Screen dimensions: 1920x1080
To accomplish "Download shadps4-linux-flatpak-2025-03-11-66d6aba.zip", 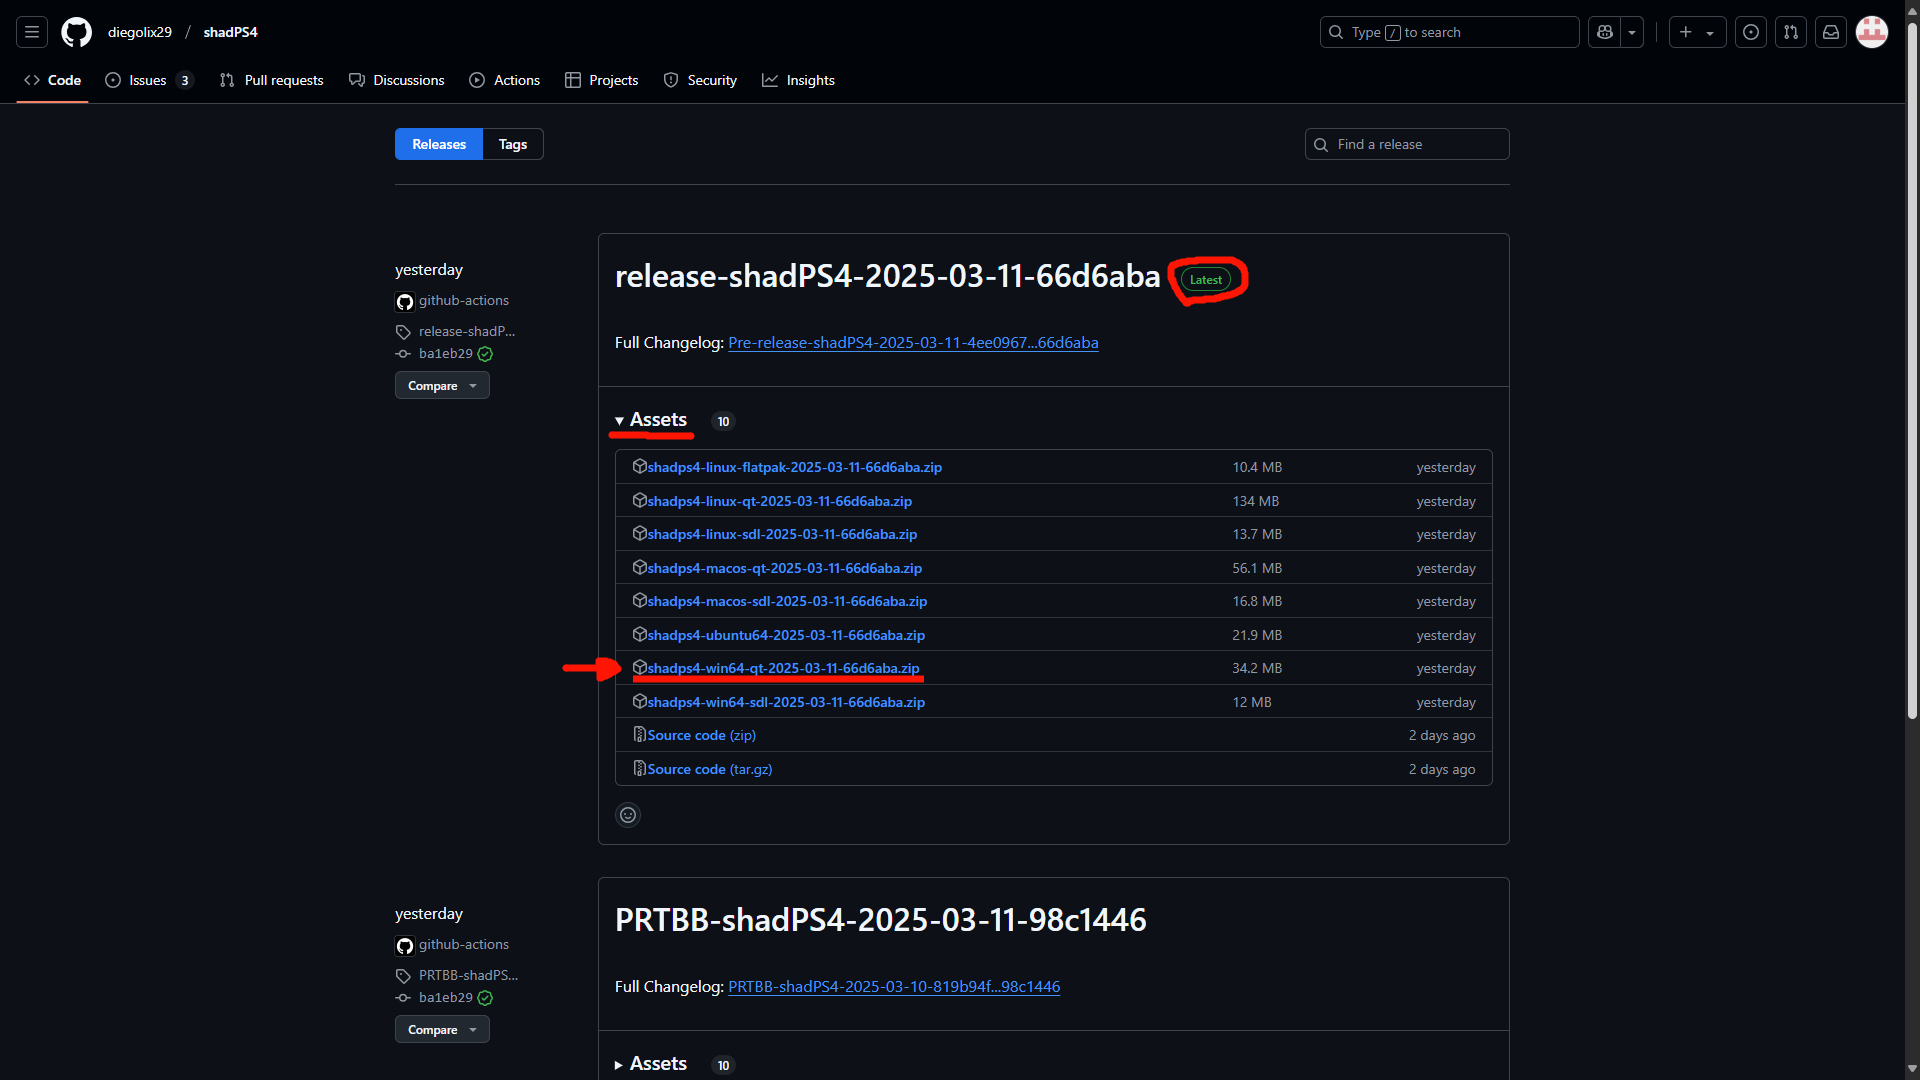I will point(795,467).
